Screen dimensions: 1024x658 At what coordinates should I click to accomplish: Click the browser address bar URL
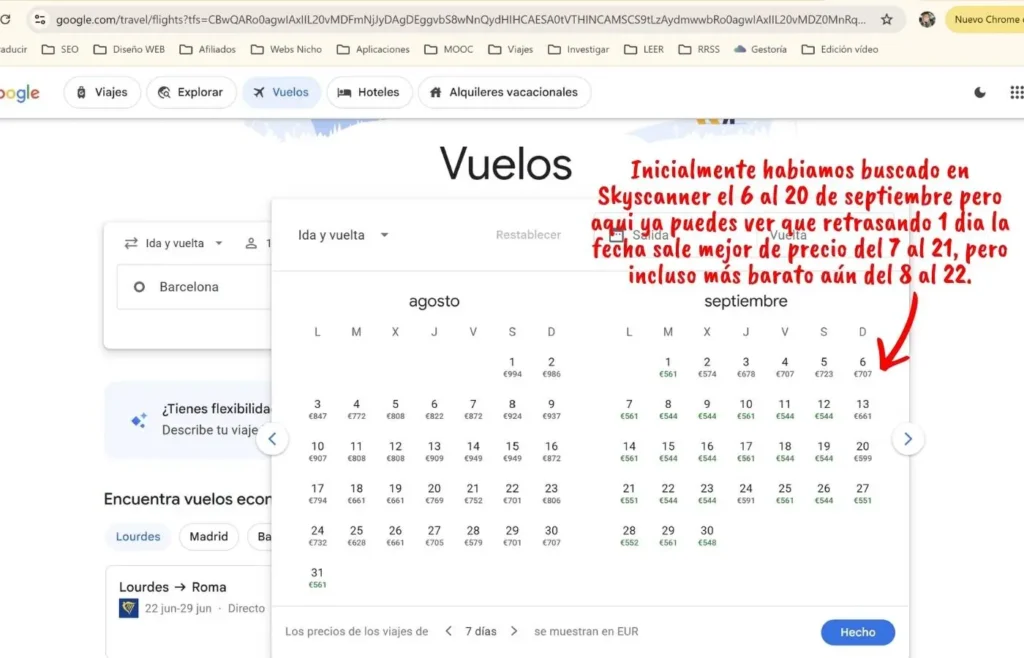tap(460, 20)
